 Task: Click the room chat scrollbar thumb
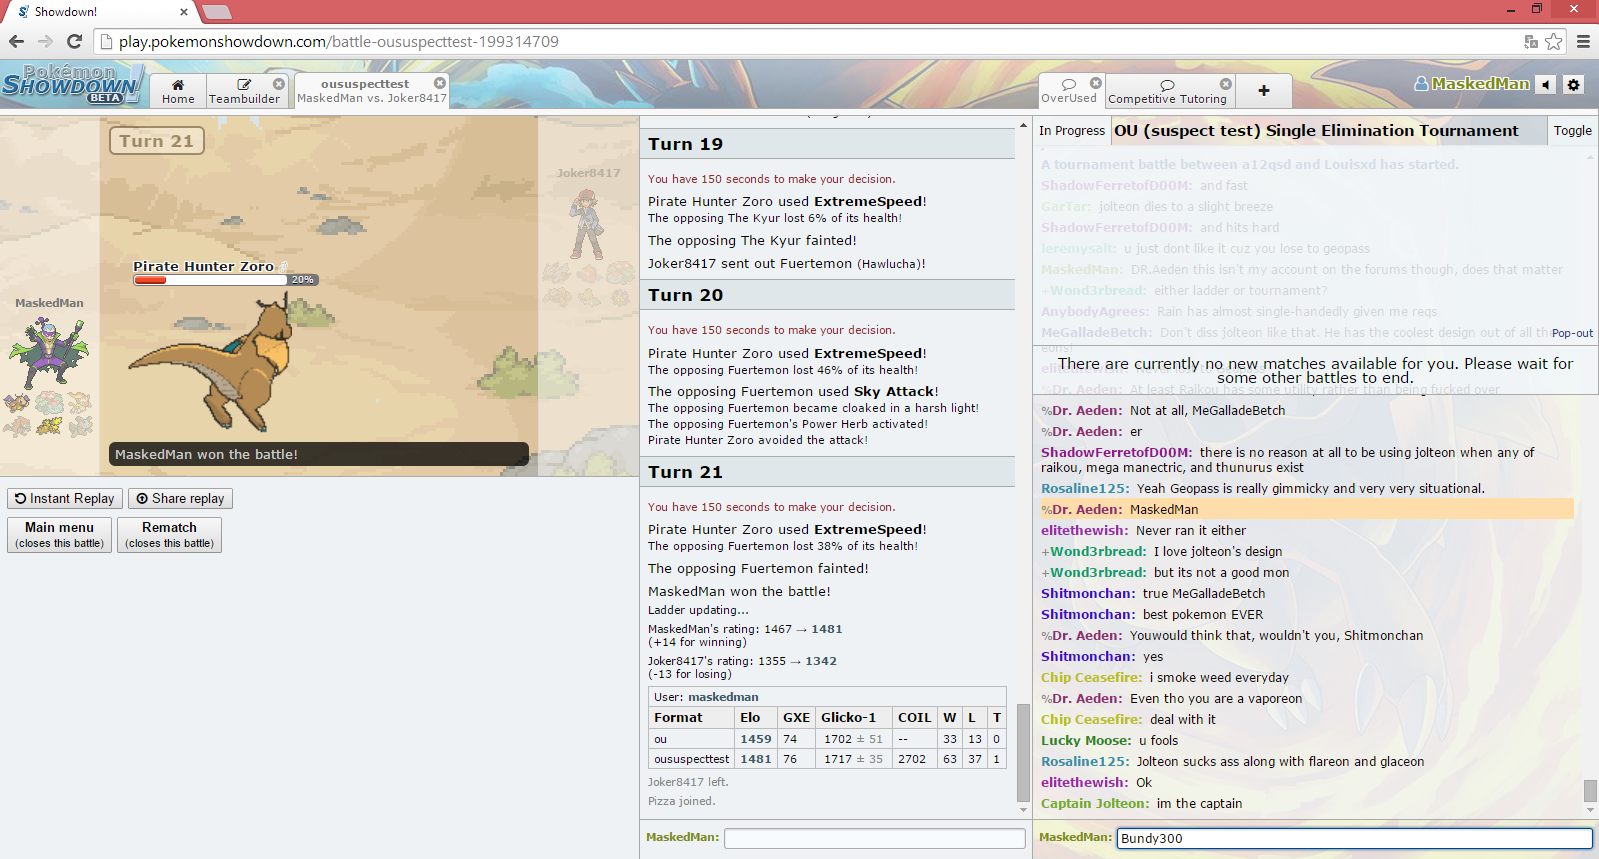tap(1590, 791)
